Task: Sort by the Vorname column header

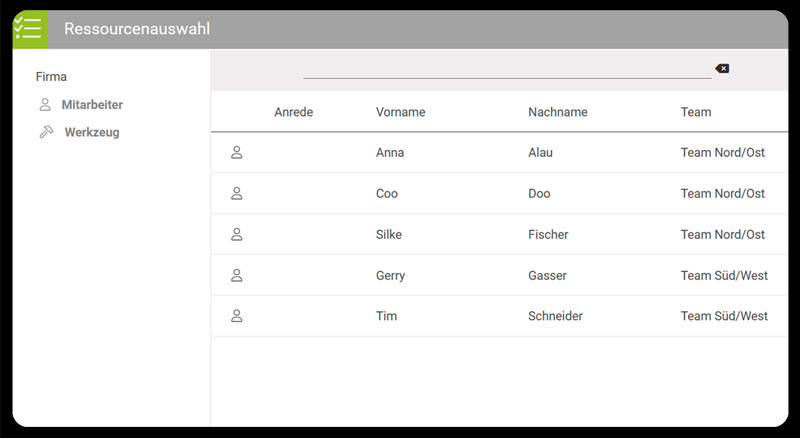Action: coord(400,112)
